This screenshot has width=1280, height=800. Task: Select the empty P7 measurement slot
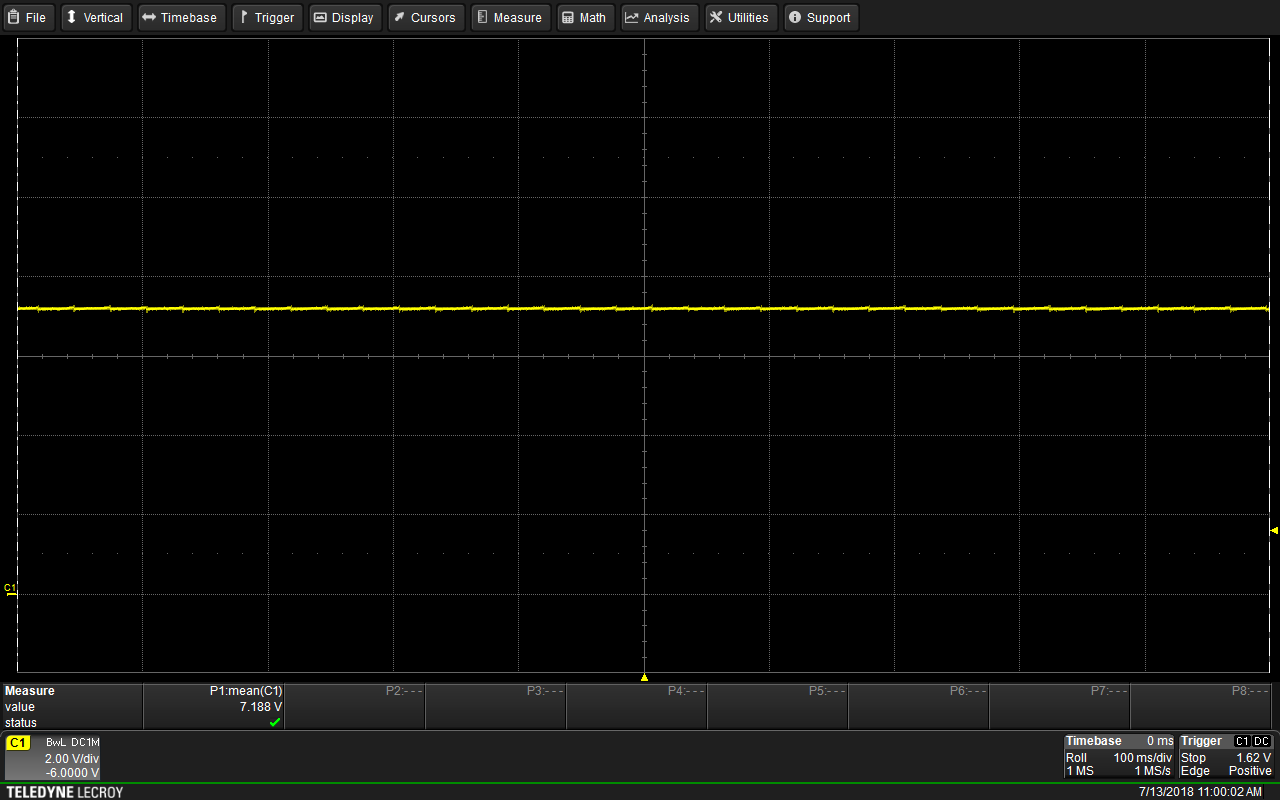click(1060, 706)
